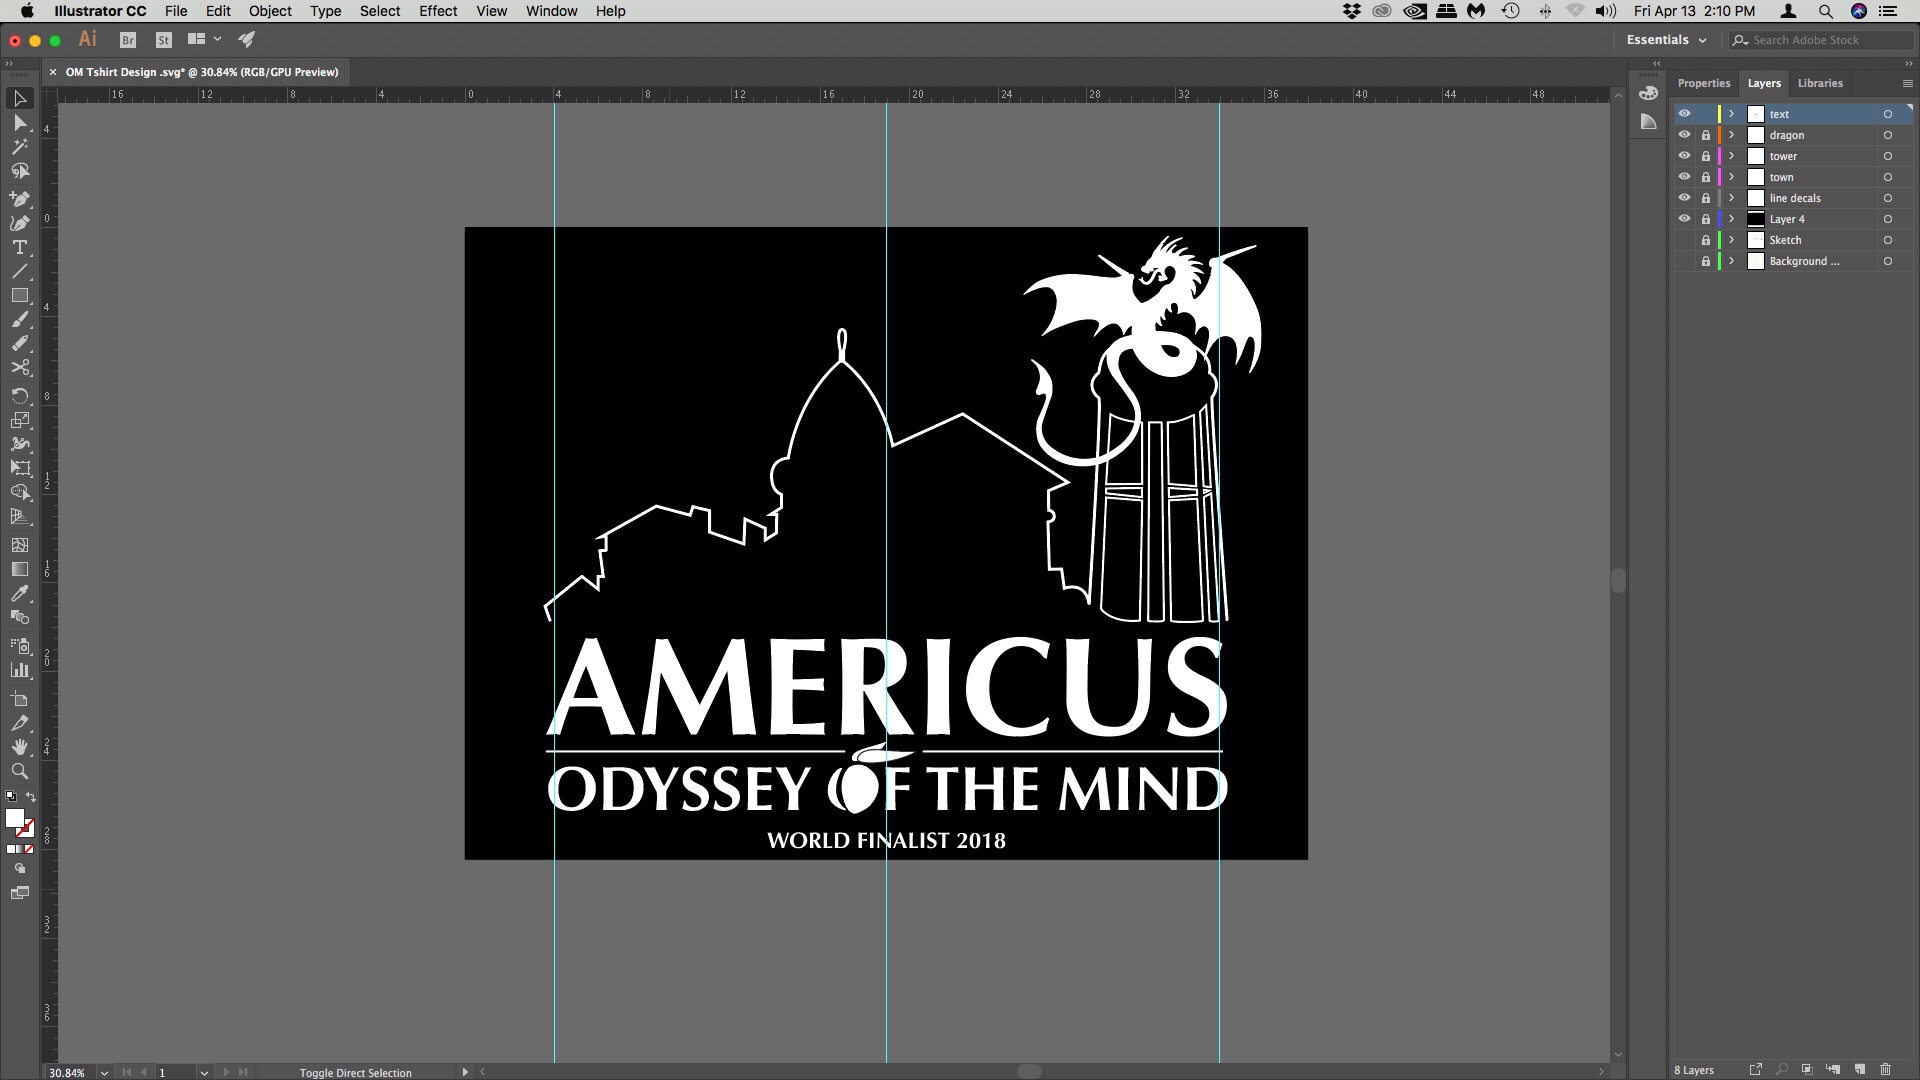Select the Pen tool
Screen dimensions: 1920x1080
pos(19,199)
